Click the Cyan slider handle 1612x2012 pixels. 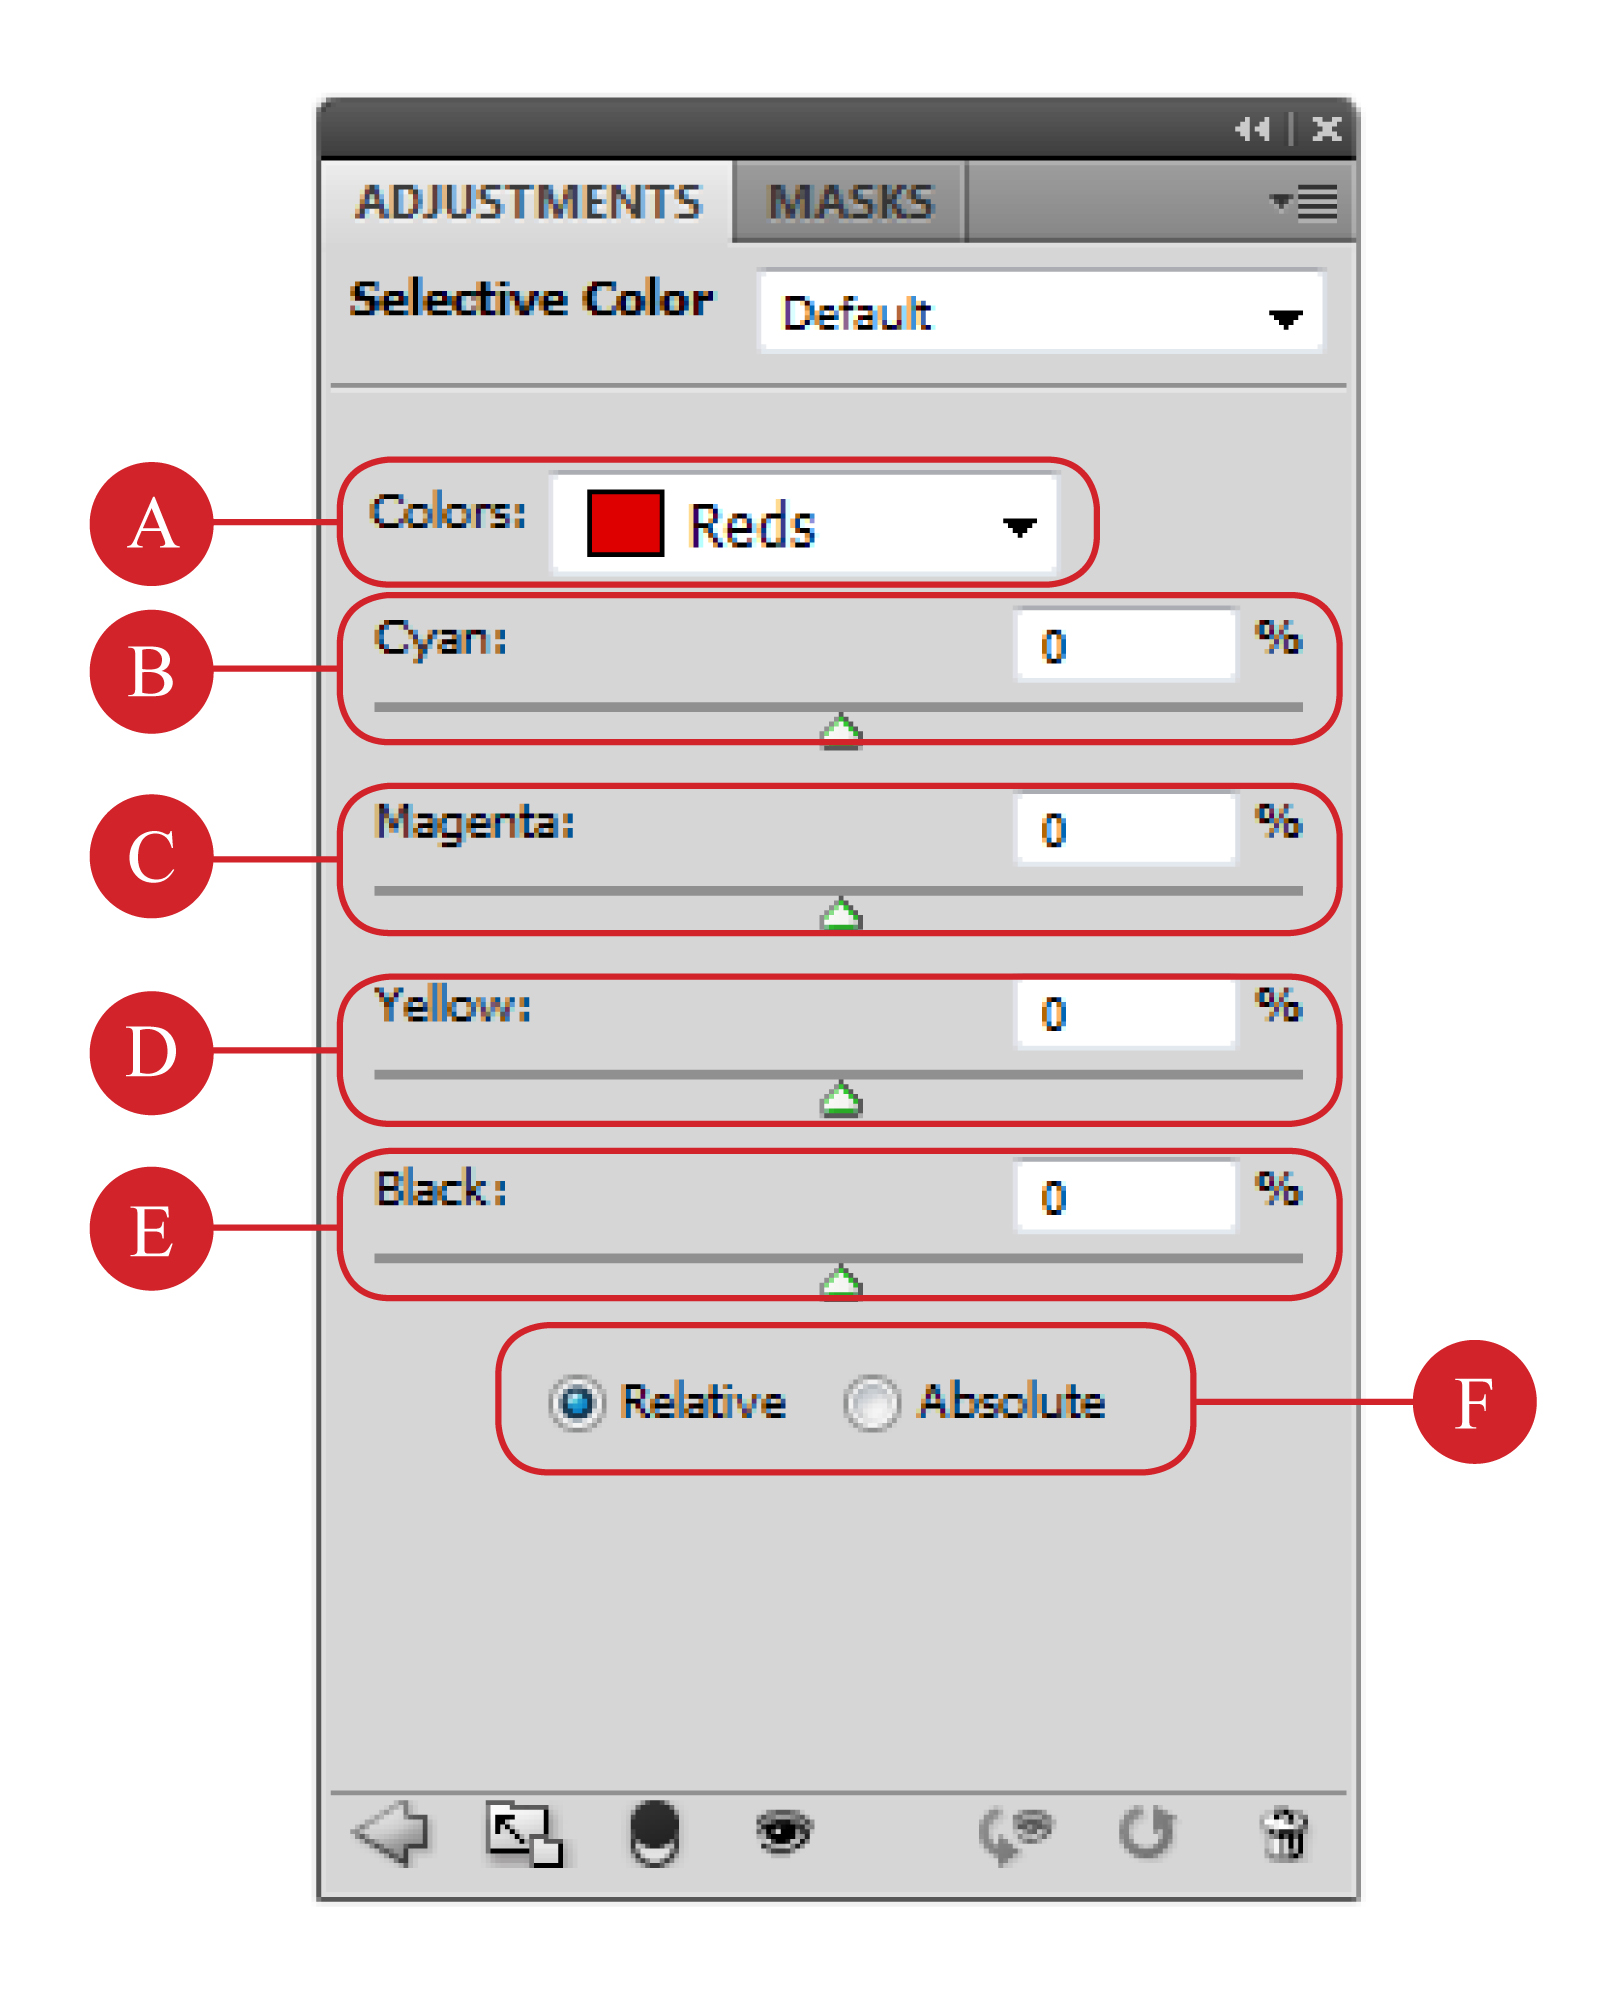[841, 731]
